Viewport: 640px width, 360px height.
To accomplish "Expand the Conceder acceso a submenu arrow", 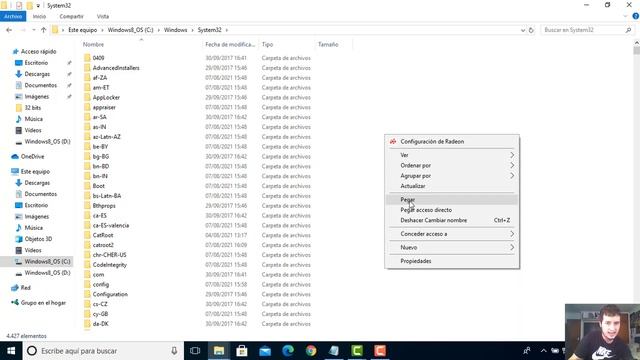I will (x=512, y=234).
